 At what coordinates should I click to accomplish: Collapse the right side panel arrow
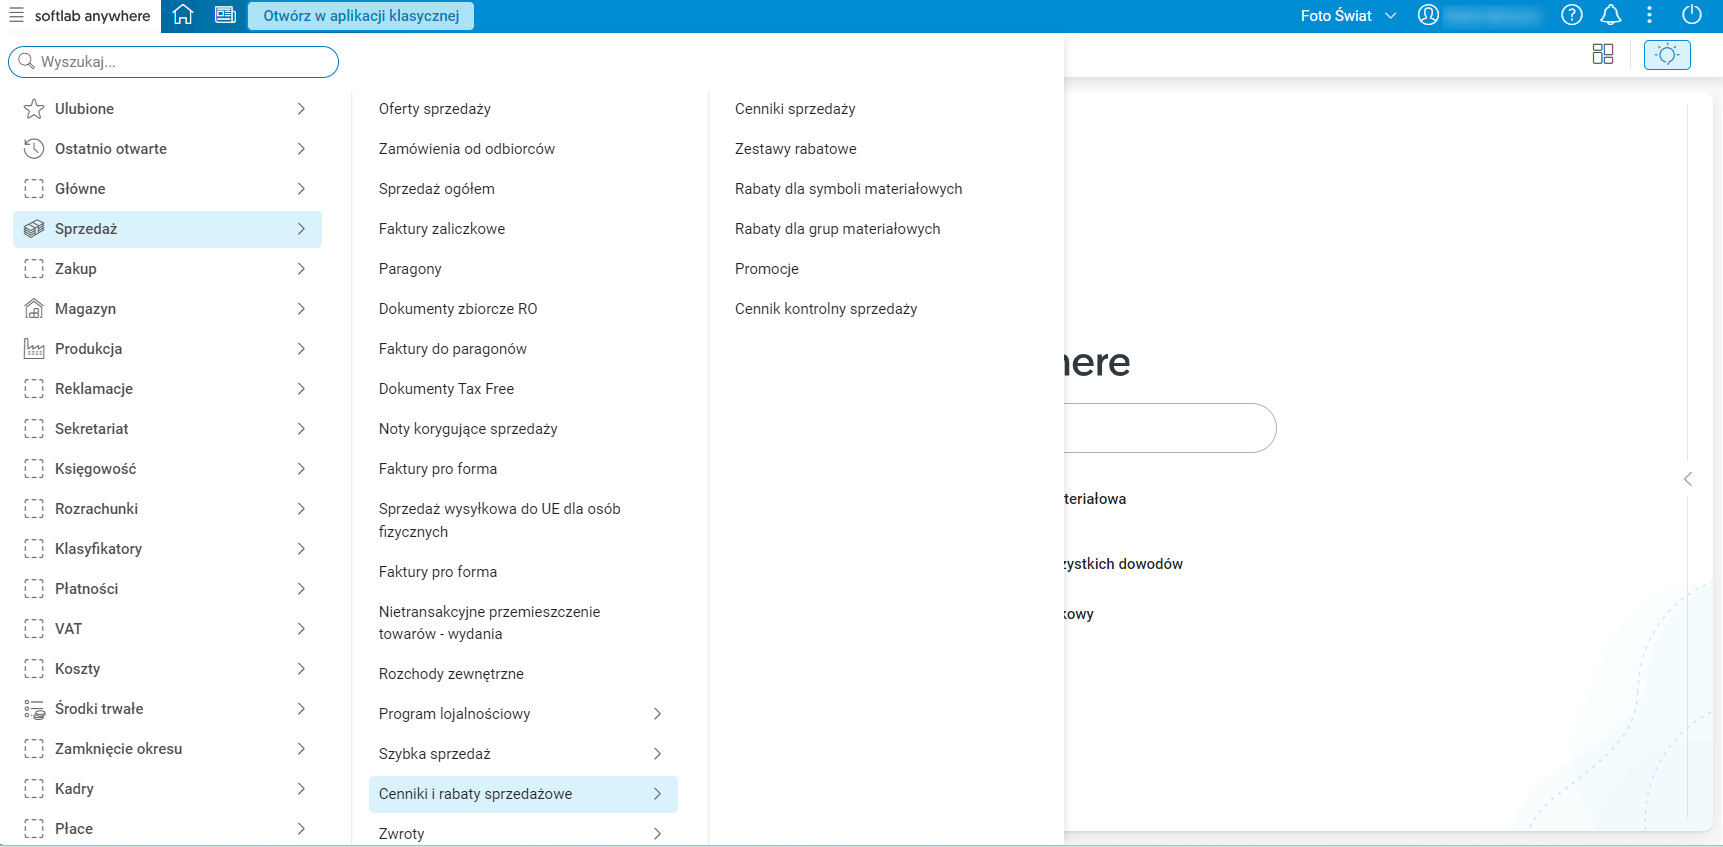[x=1688, y=480]
